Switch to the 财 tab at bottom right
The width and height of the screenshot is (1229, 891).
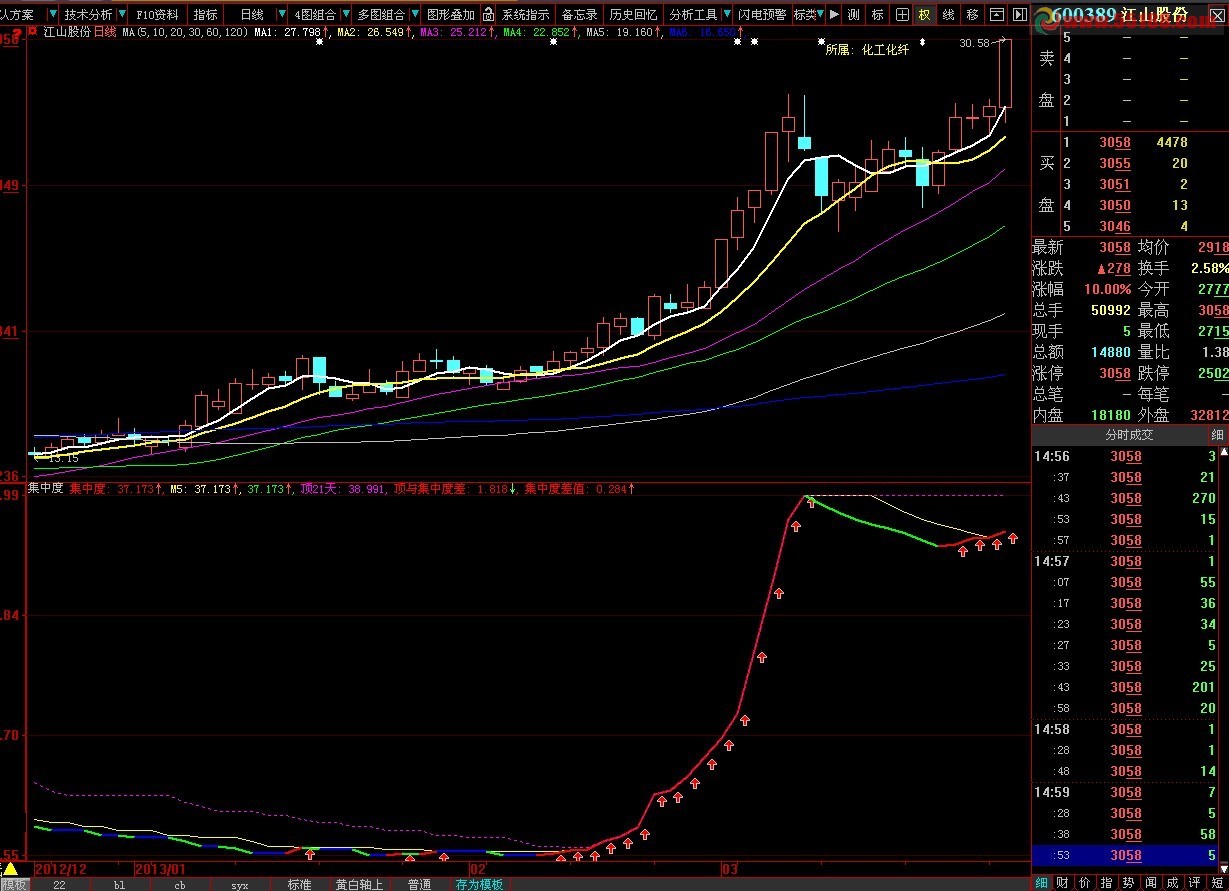click(1063, 883)
